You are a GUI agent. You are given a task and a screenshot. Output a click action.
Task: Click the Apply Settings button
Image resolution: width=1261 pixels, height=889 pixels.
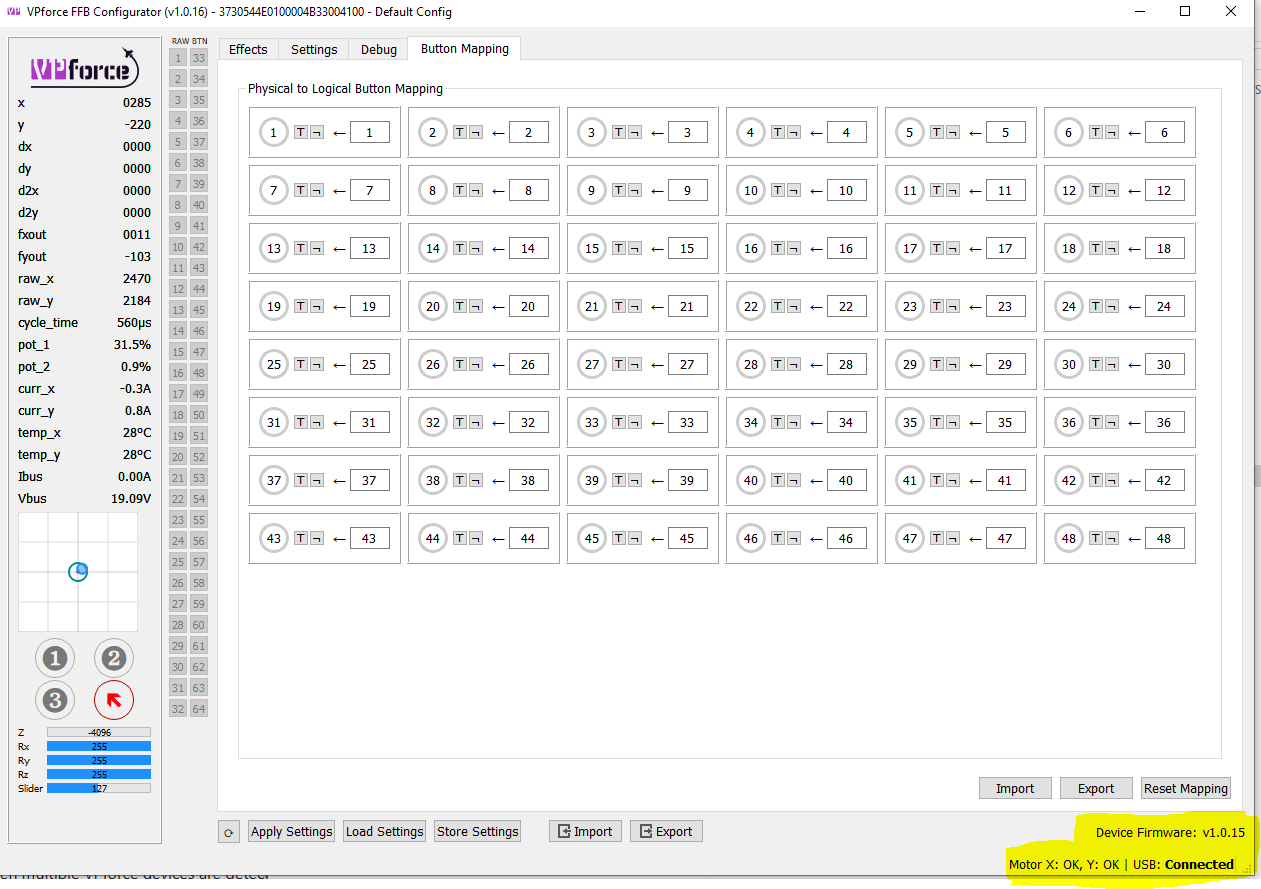[x=291, y=831]
